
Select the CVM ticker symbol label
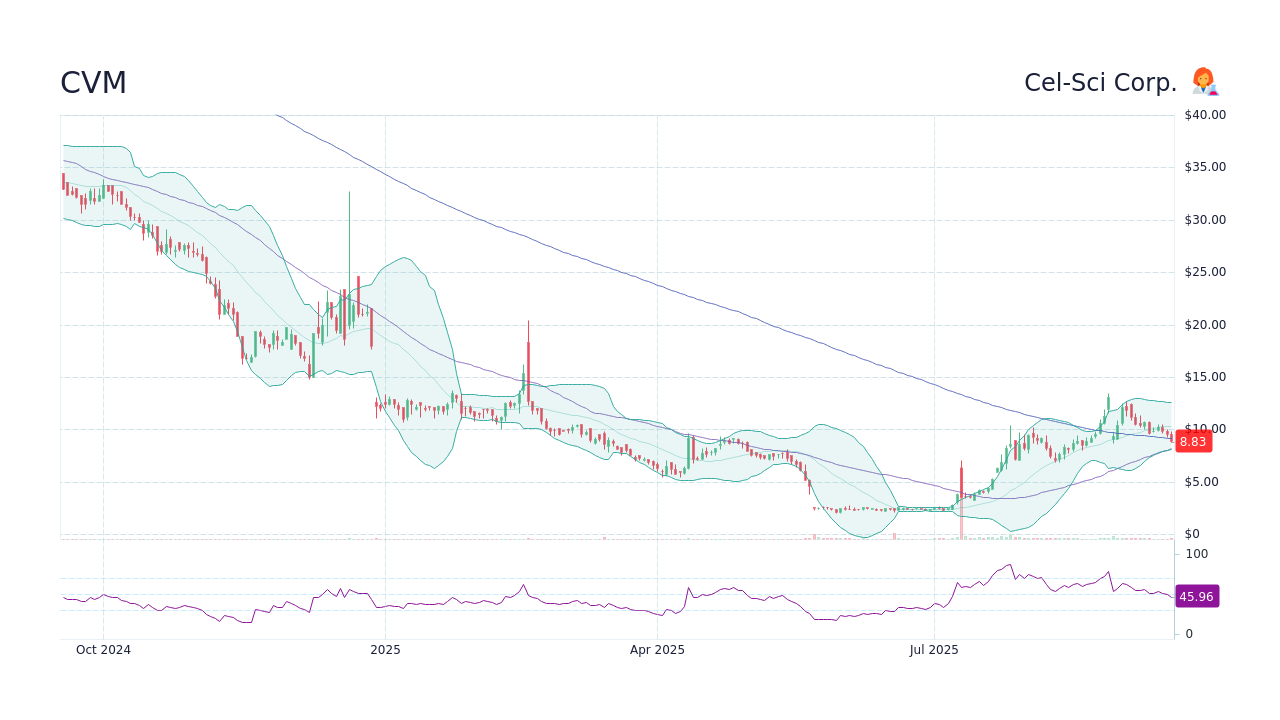[92, 82]
